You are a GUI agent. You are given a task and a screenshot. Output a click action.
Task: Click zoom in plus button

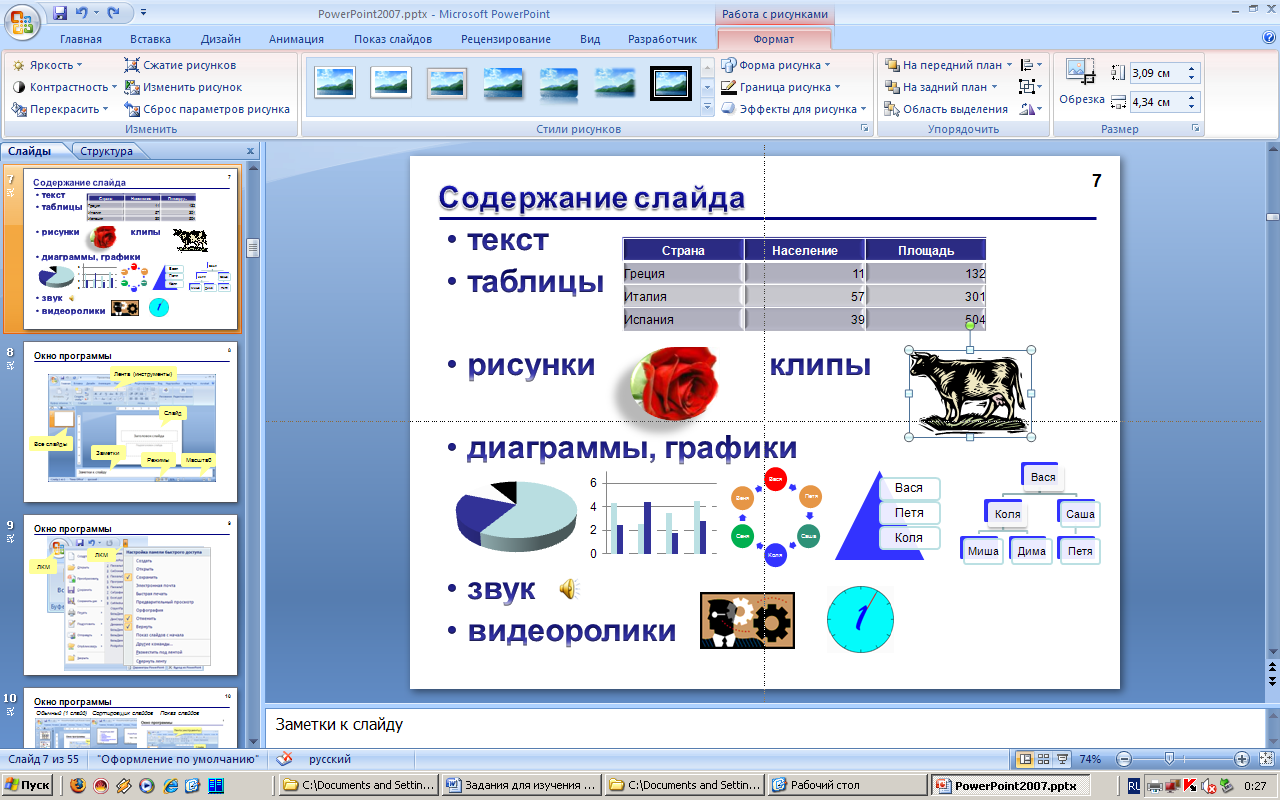pyautogui.click(x=1242, y=759)
